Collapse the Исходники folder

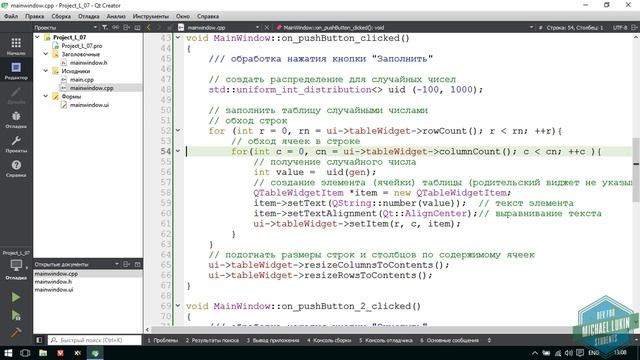[46, 71]
